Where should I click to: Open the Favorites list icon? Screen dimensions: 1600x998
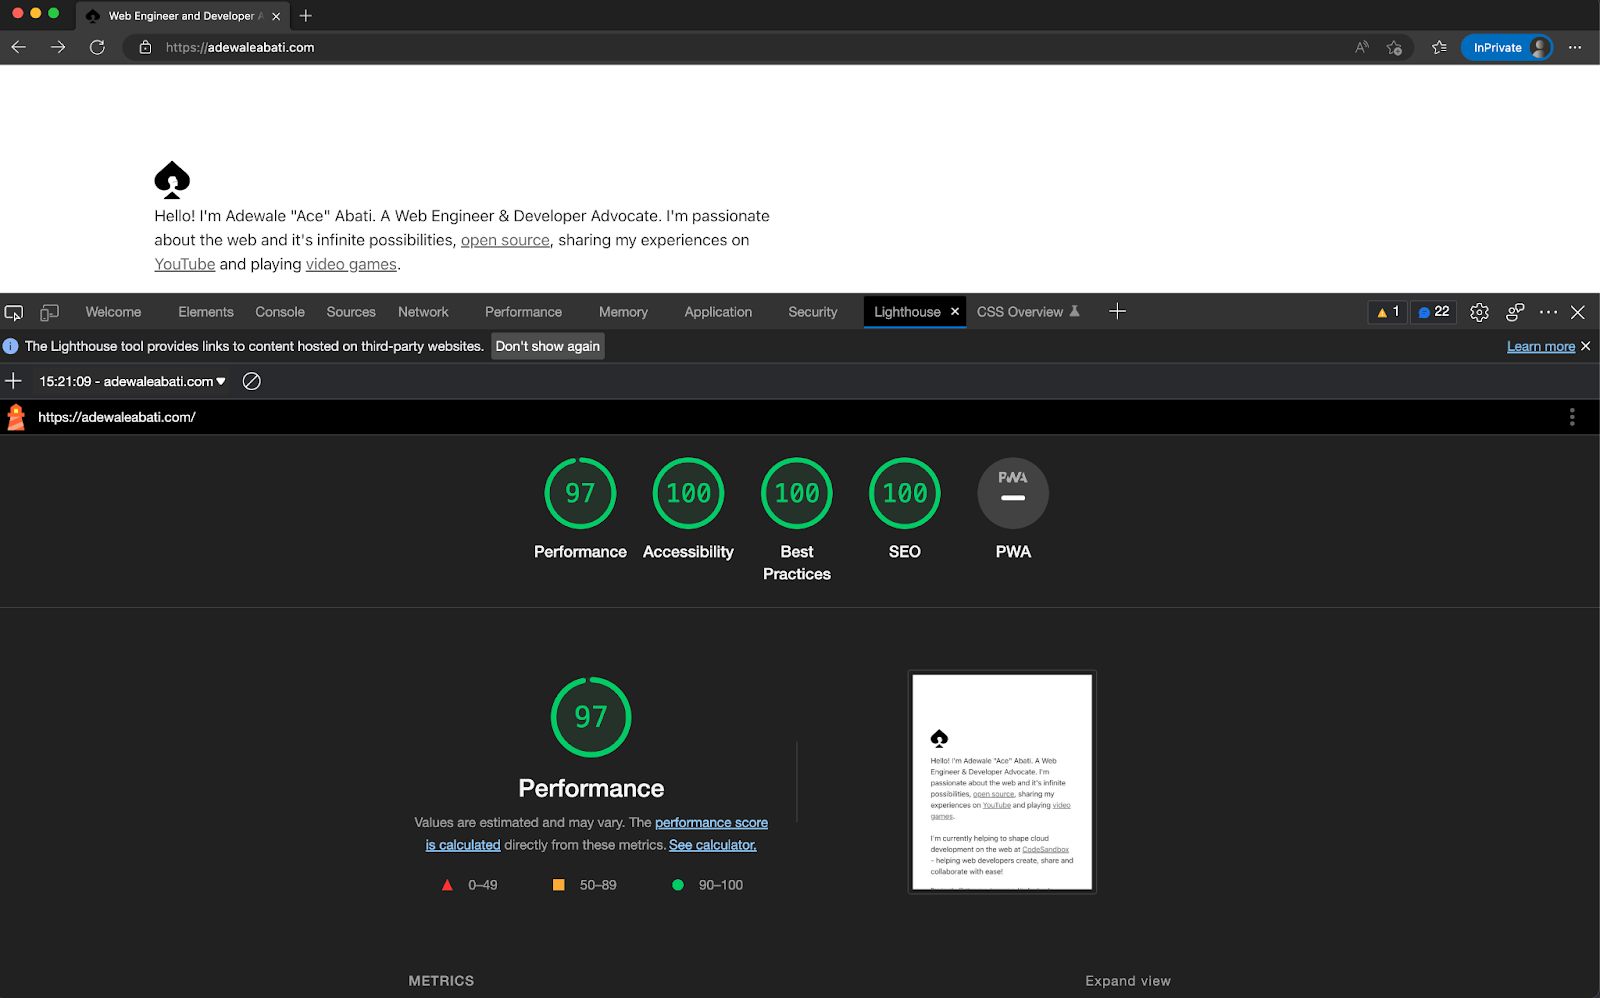pos(1439,47)
